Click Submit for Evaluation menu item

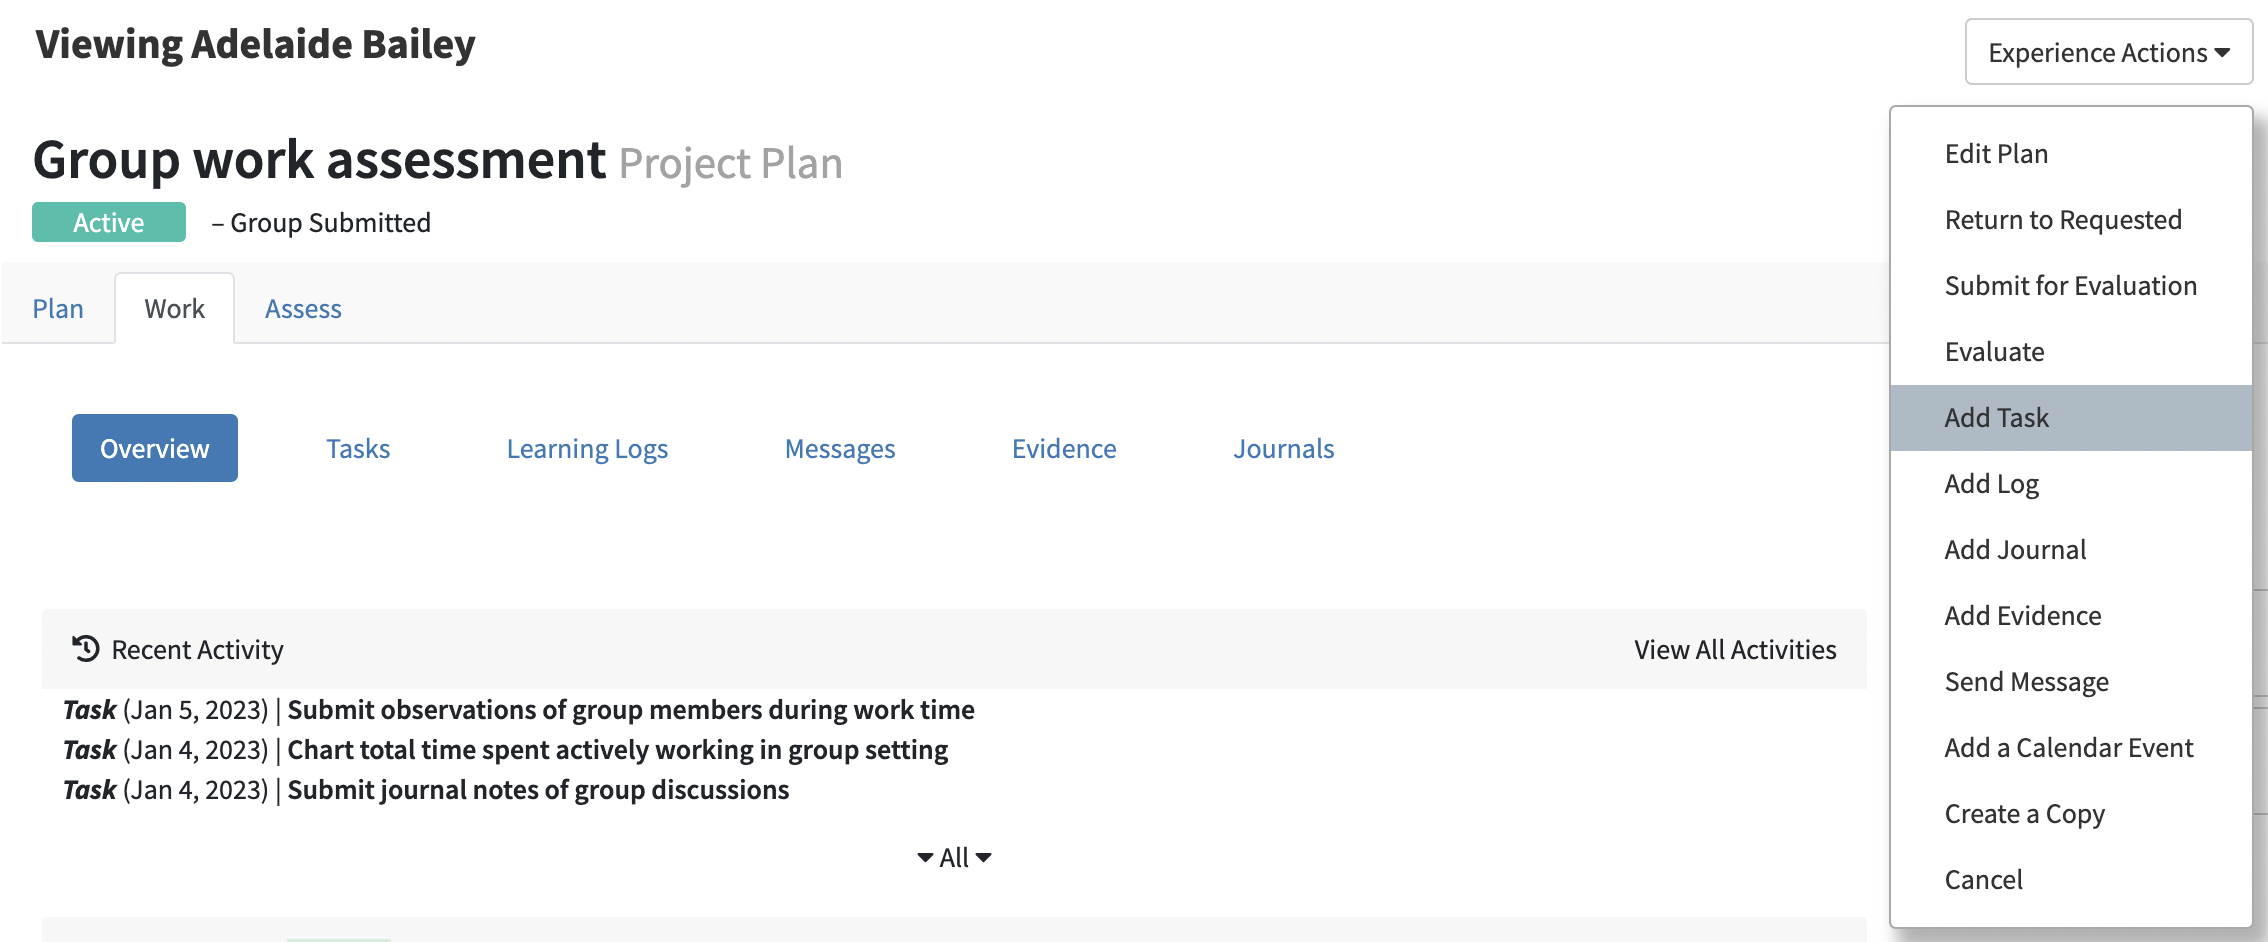click(x=2070, y=286)
